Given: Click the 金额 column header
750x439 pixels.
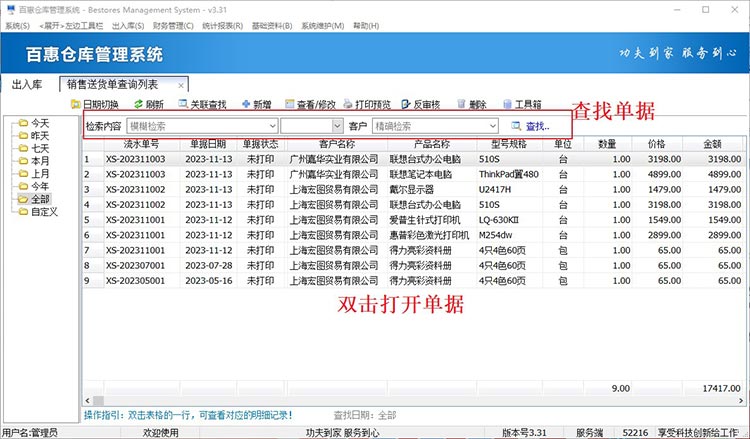Looking at the screenshot, I should click(713, 144).
